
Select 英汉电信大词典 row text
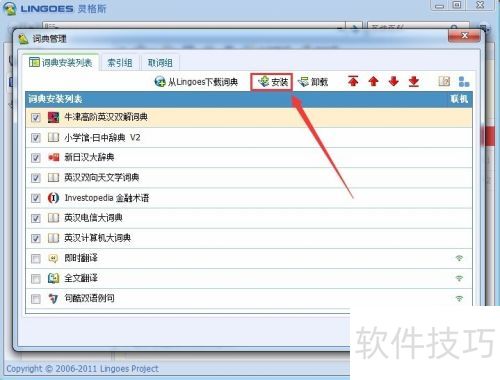[x=93, y=218]
